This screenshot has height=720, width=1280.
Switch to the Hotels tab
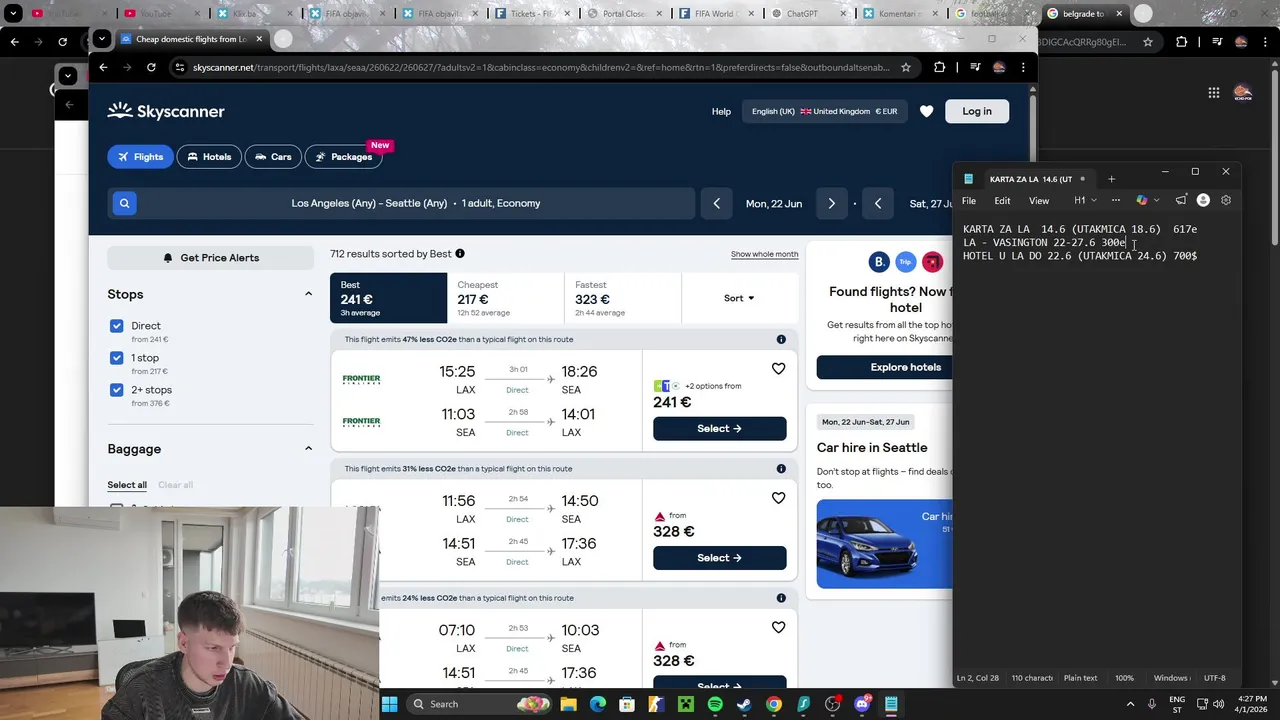(x=209, y=157)
